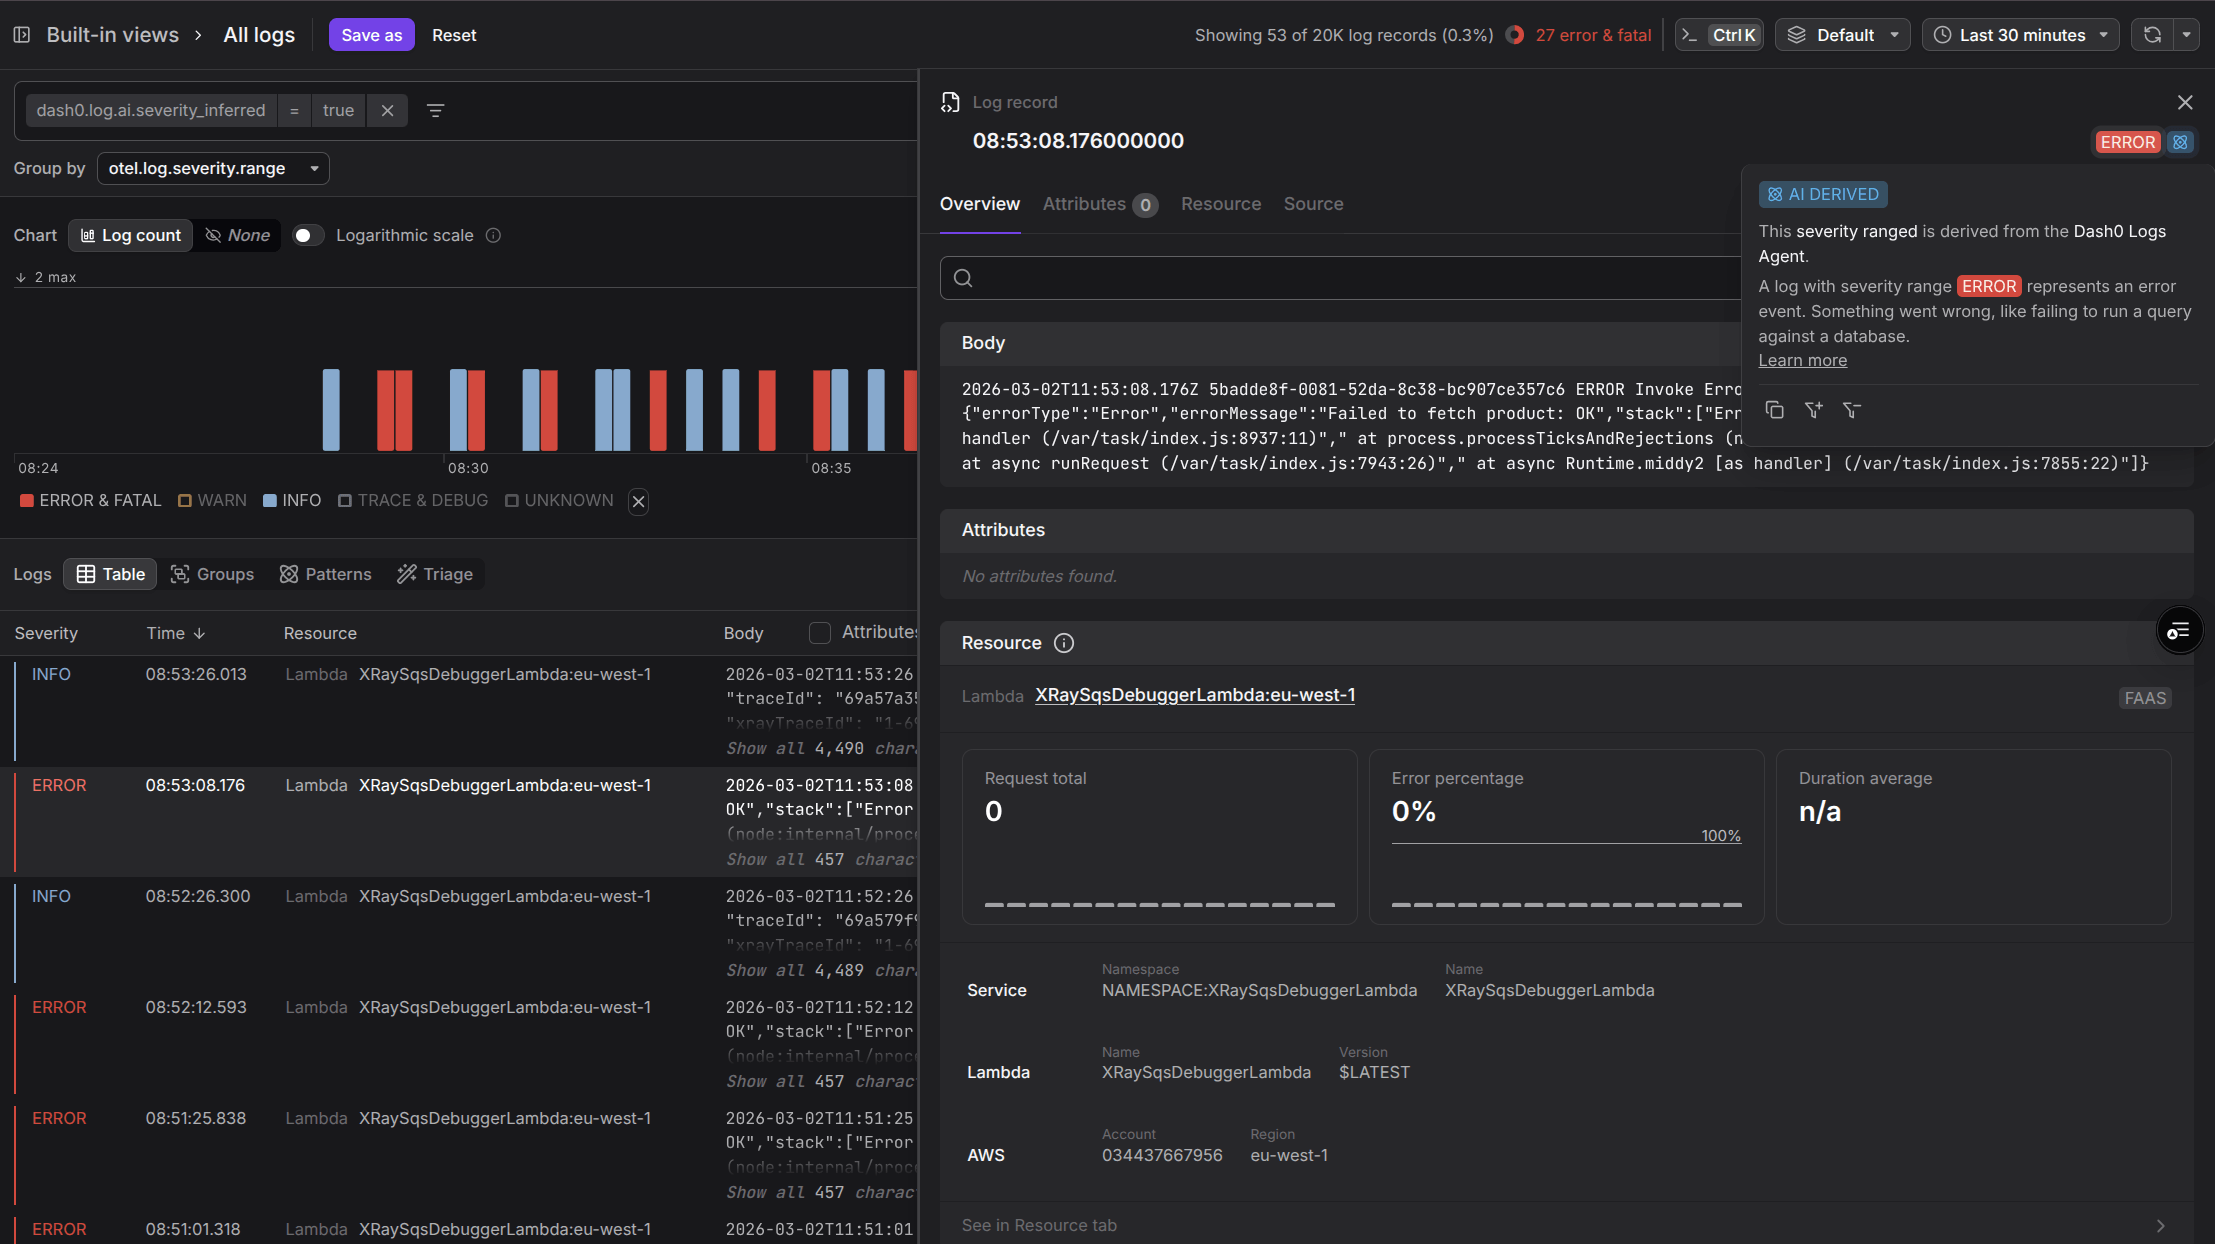Click the Save as button

pyautogui.click(x=371, y=34)
